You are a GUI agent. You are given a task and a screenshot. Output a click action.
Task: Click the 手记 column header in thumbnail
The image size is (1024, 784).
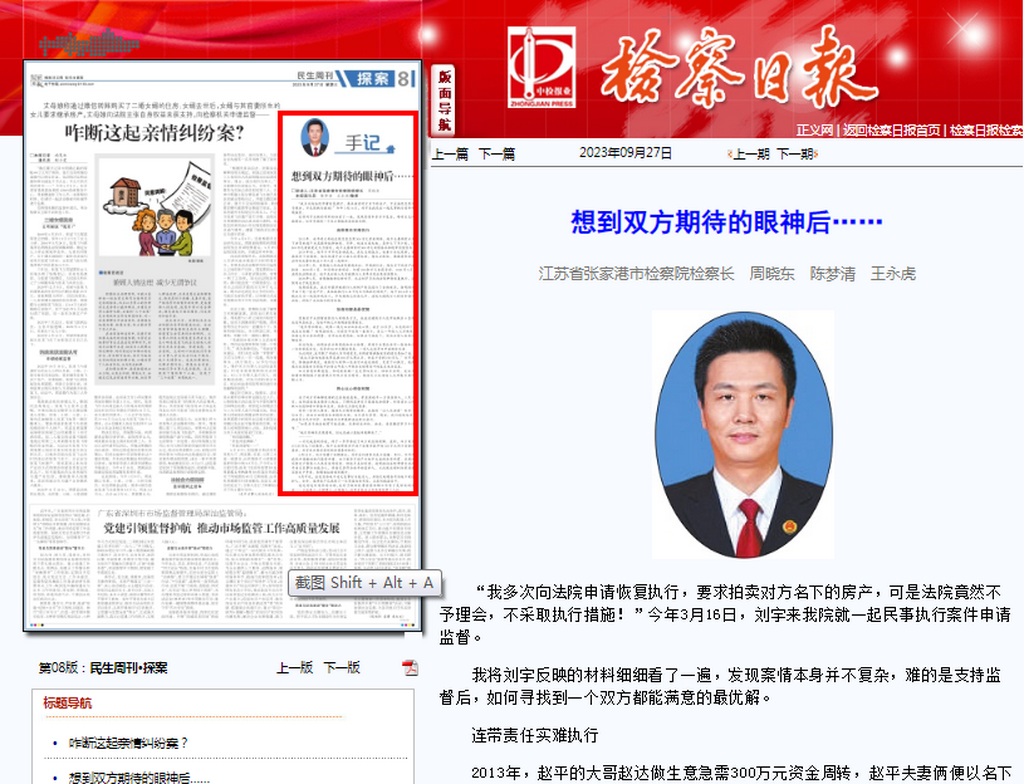pos(363,143)
